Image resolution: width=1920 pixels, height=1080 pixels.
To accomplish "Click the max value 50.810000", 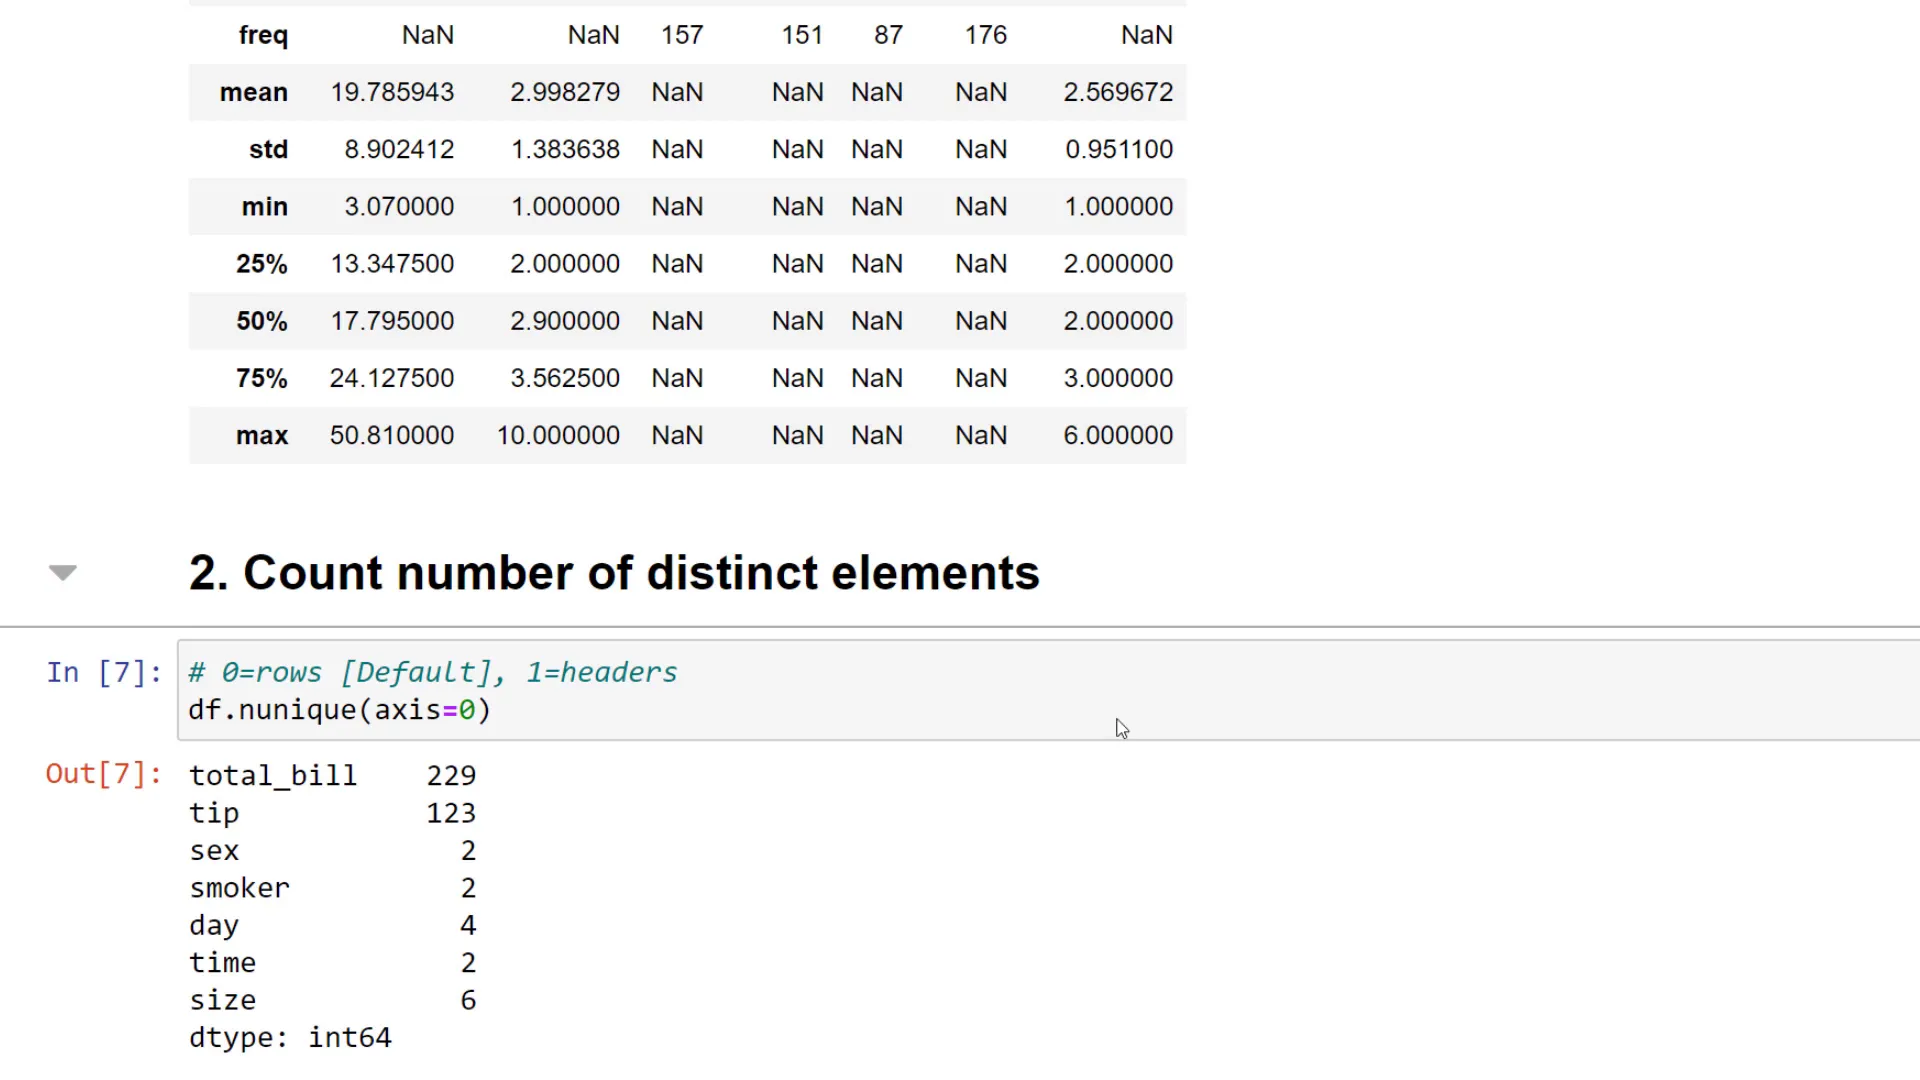I will [x=391, y=435].
